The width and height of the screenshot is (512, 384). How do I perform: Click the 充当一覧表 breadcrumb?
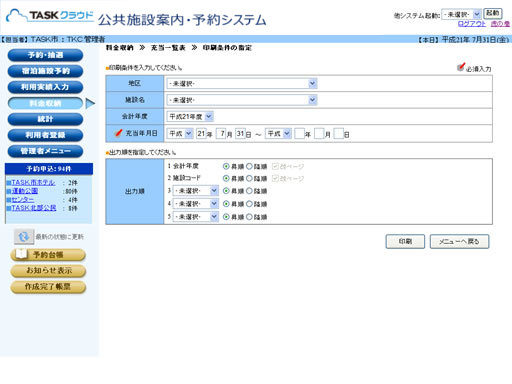tap(168, 48)
